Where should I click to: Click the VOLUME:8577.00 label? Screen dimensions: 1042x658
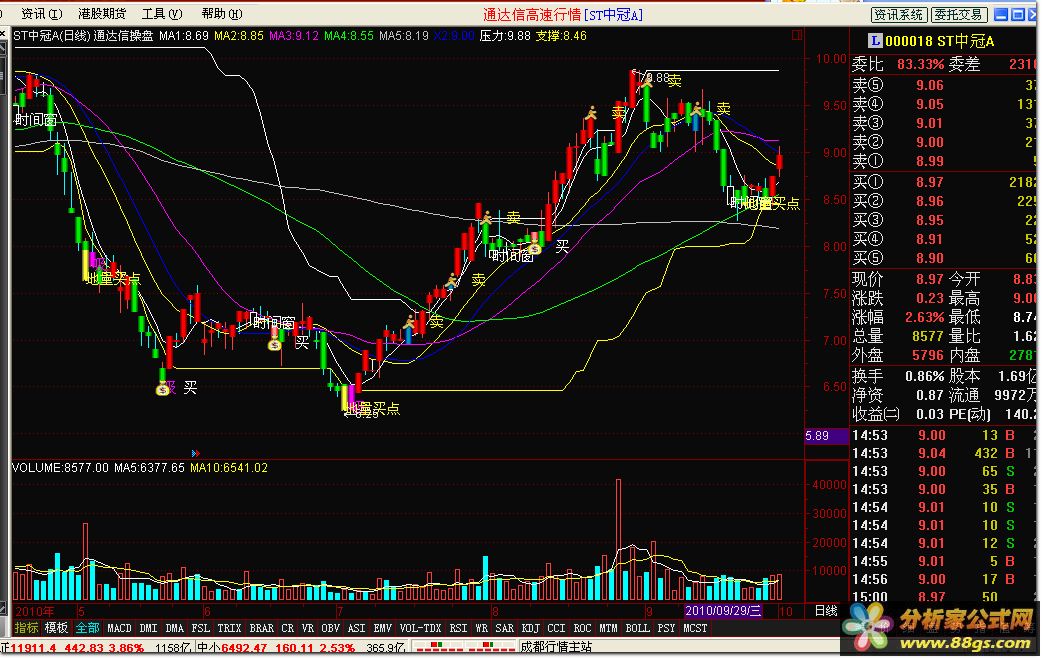coord(60,468)
